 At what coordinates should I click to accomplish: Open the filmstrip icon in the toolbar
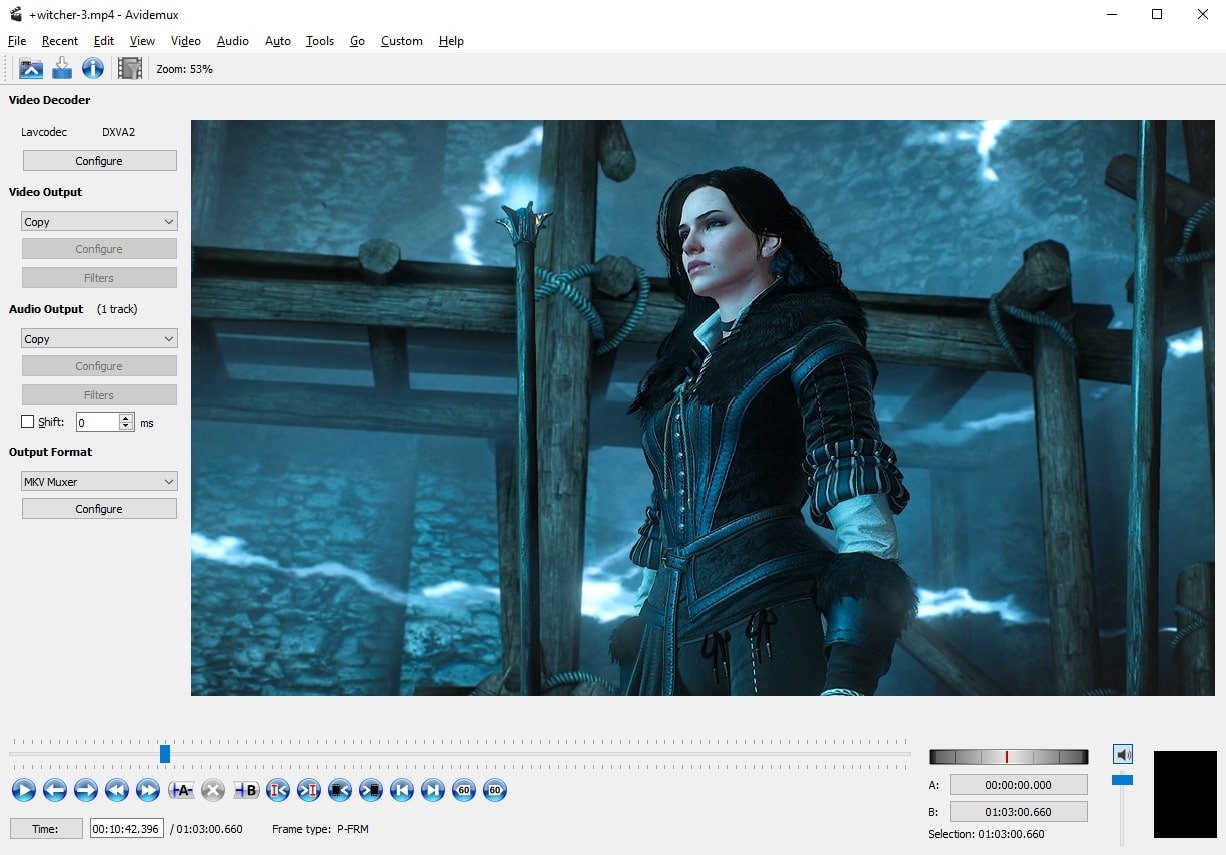130,68
